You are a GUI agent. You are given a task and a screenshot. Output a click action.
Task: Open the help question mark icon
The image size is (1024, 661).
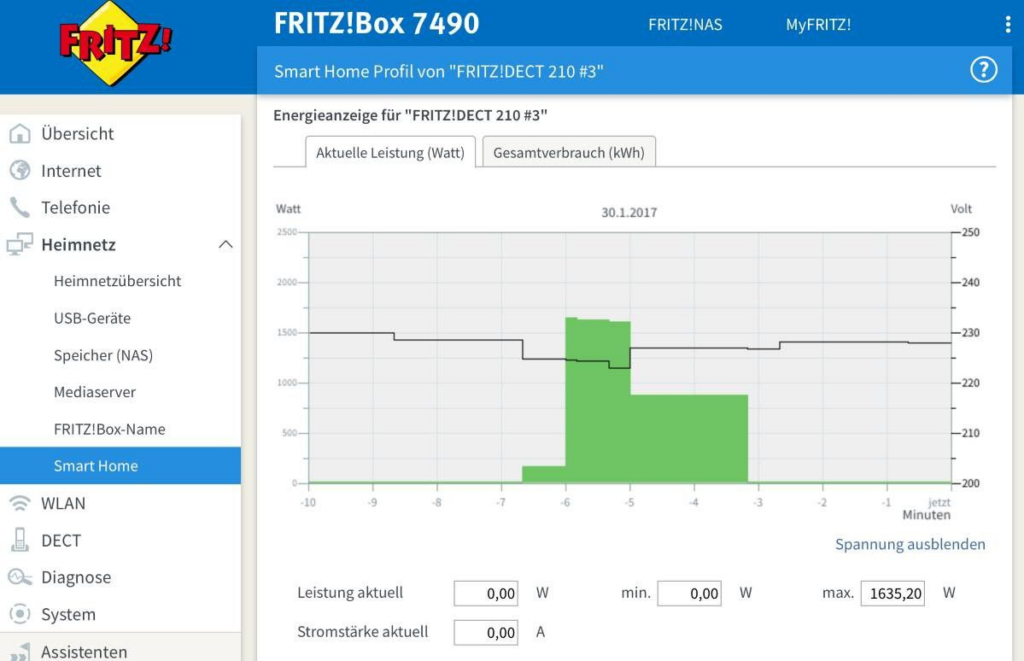coord(983,70)
